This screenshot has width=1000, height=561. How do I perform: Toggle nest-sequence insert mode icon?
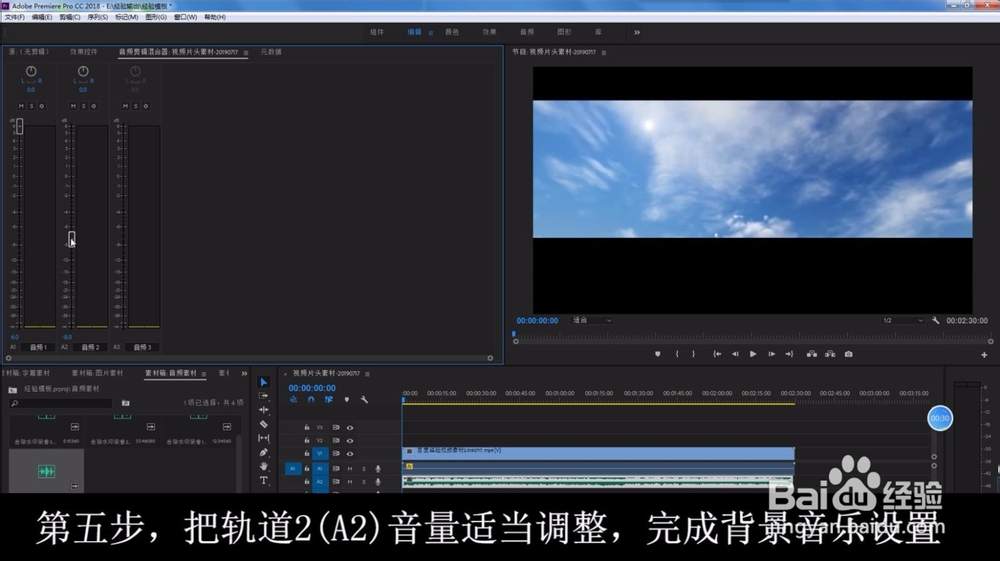[x=293, y=400]
